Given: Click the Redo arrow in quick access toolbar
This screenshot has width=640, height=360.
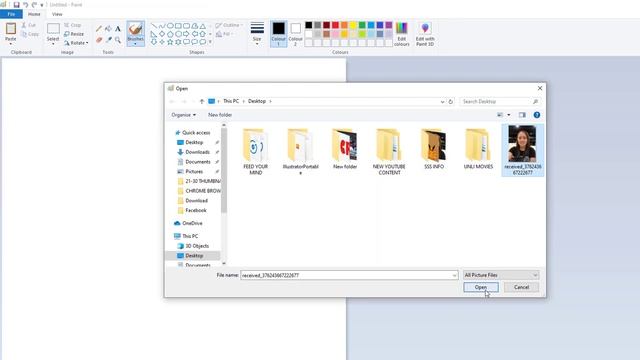Looking at the screenshot, I should pyautogui.click(x=34, y=4).
